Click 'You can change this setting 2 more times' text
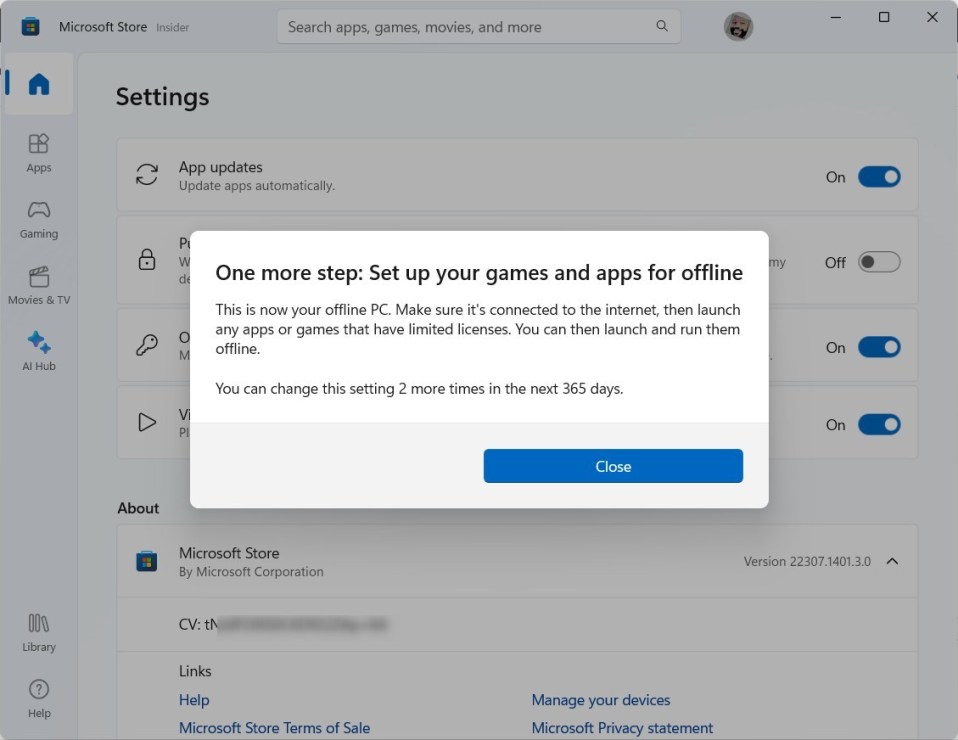This screenshot has height=740, width=958. 419,389
